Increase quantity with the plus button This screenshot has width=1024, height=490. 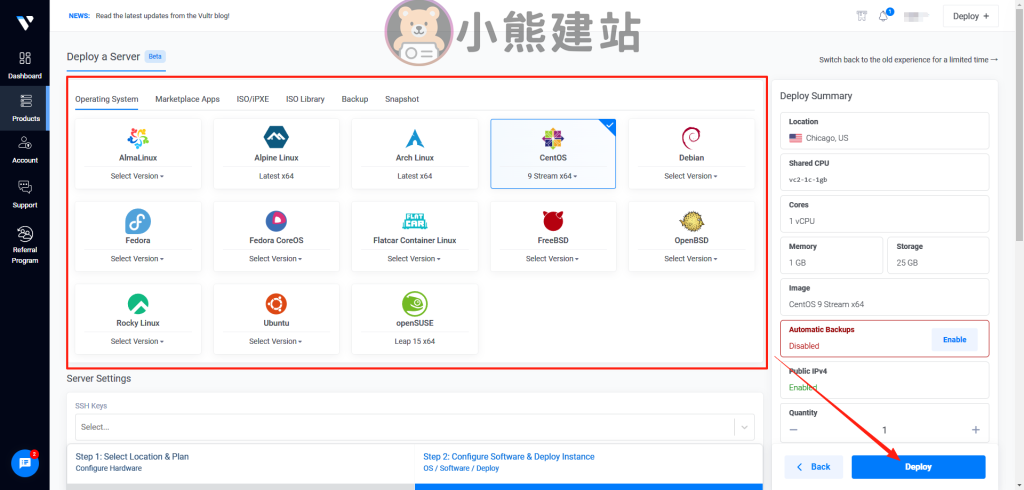coord(975,430)
